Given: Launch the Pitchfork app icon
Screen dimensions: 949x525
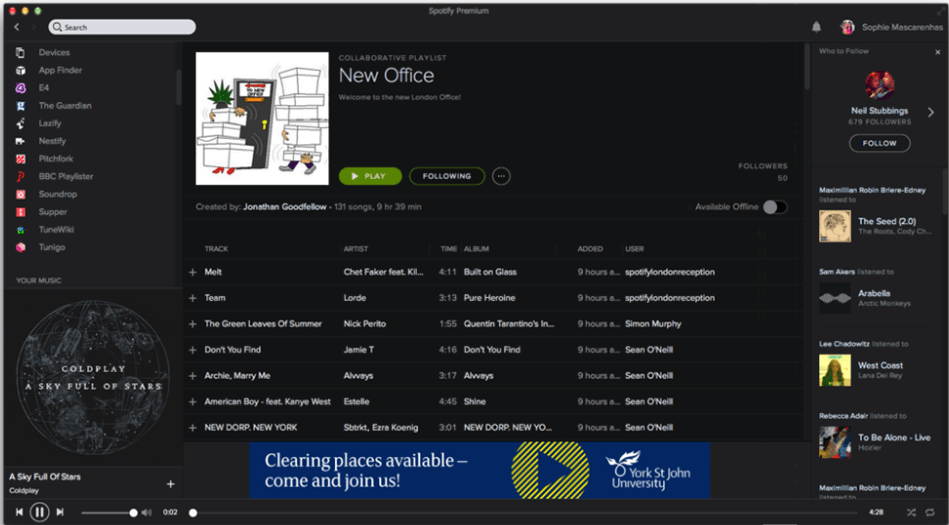Looking at the screenshot, I should coord(20,159).
